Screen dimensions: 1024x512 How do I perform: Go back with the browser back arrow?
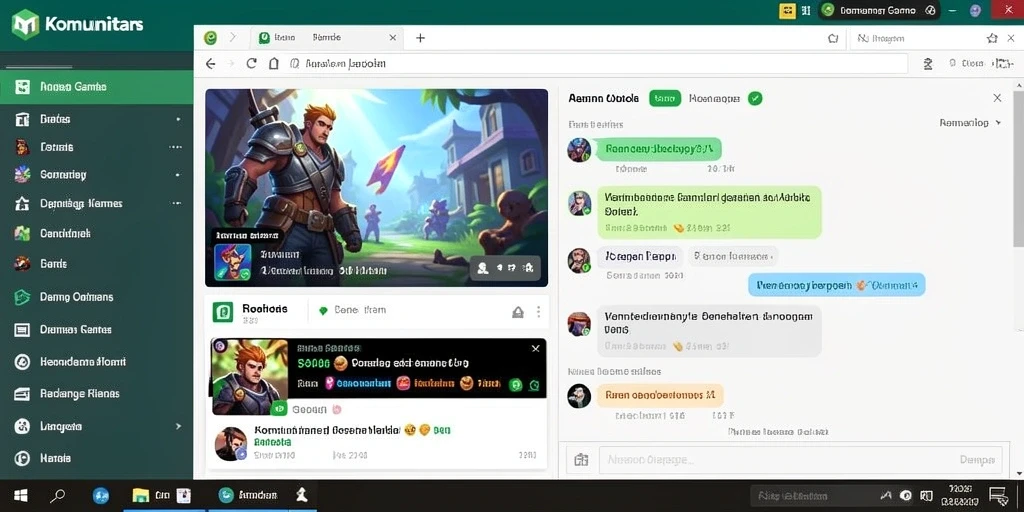(x=210, y=63)
